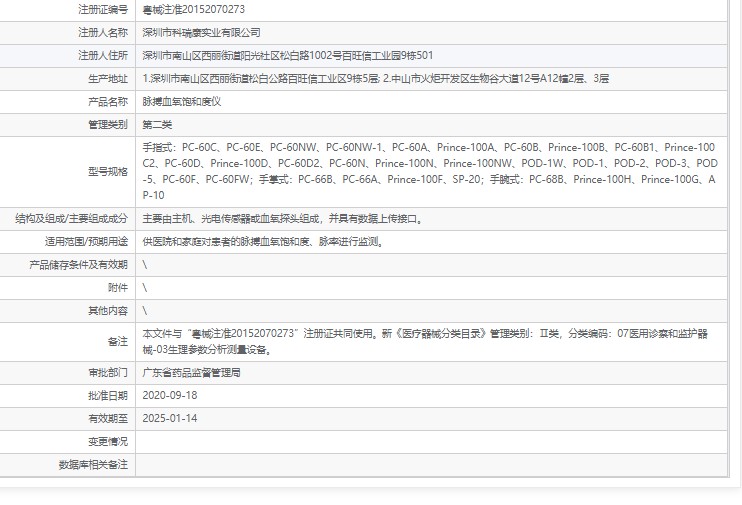This screenshot has height=505, width=742.
Task: Click the 变更情况 label
Action: click(x=108, y=442)
